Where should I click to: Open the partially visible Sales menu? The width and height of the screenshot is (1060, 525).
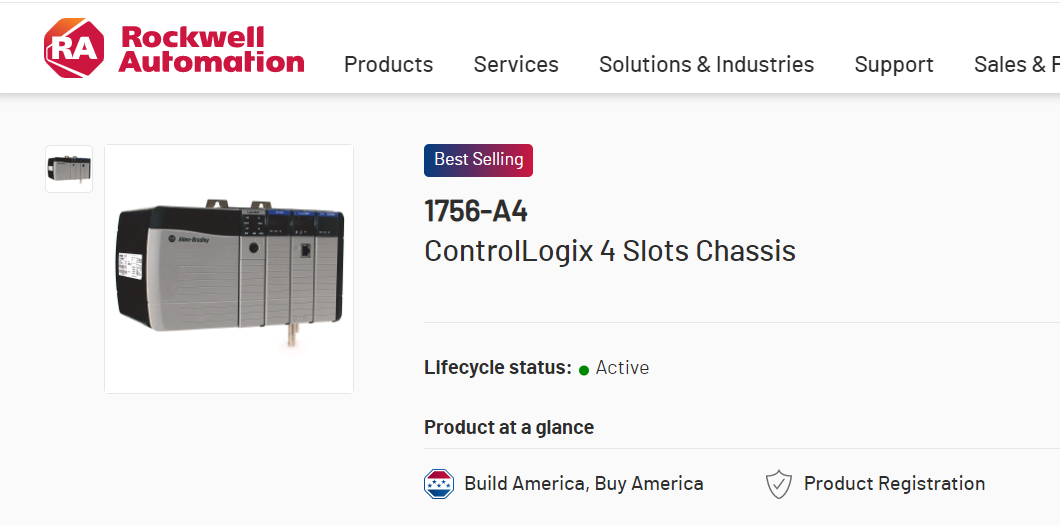[x=1016, y=65]
